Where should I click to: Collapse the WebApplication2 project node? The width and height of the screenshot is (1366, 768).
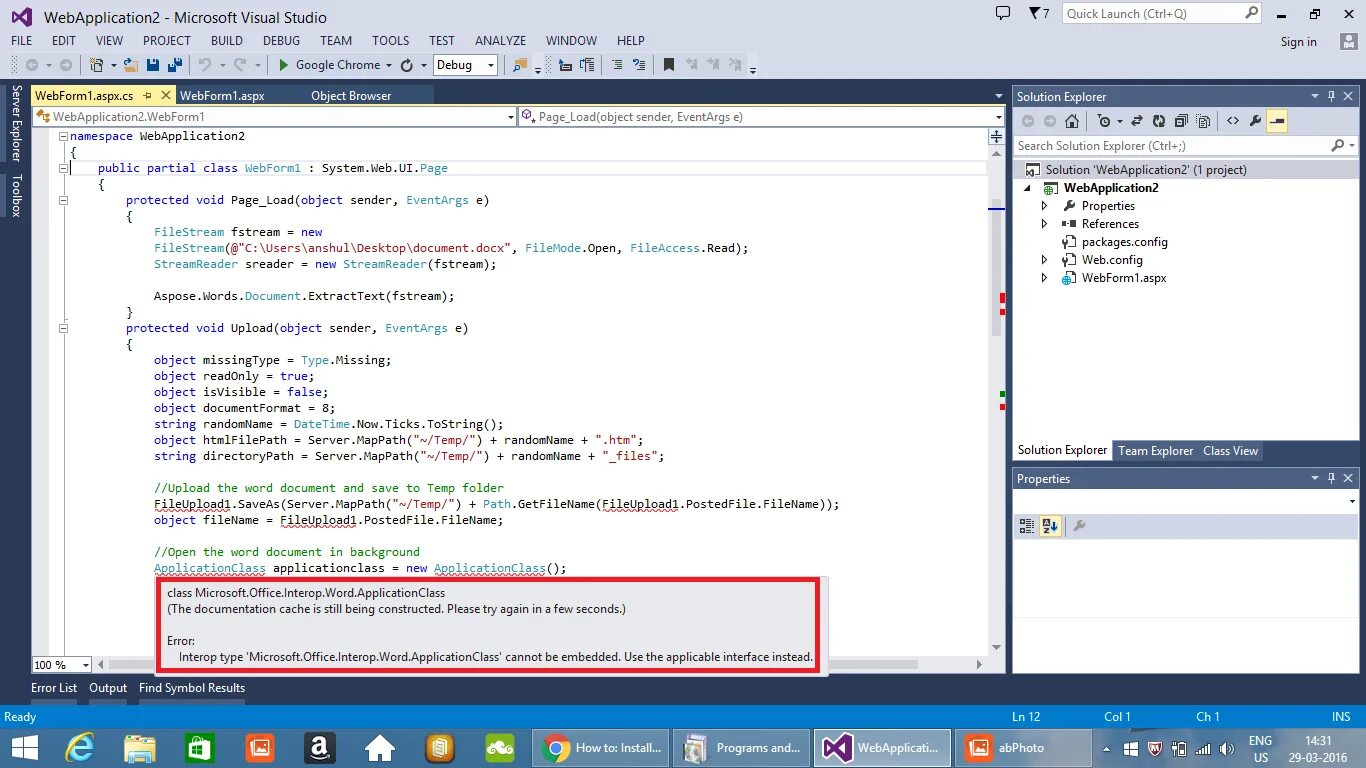(x=1027, y=188)
